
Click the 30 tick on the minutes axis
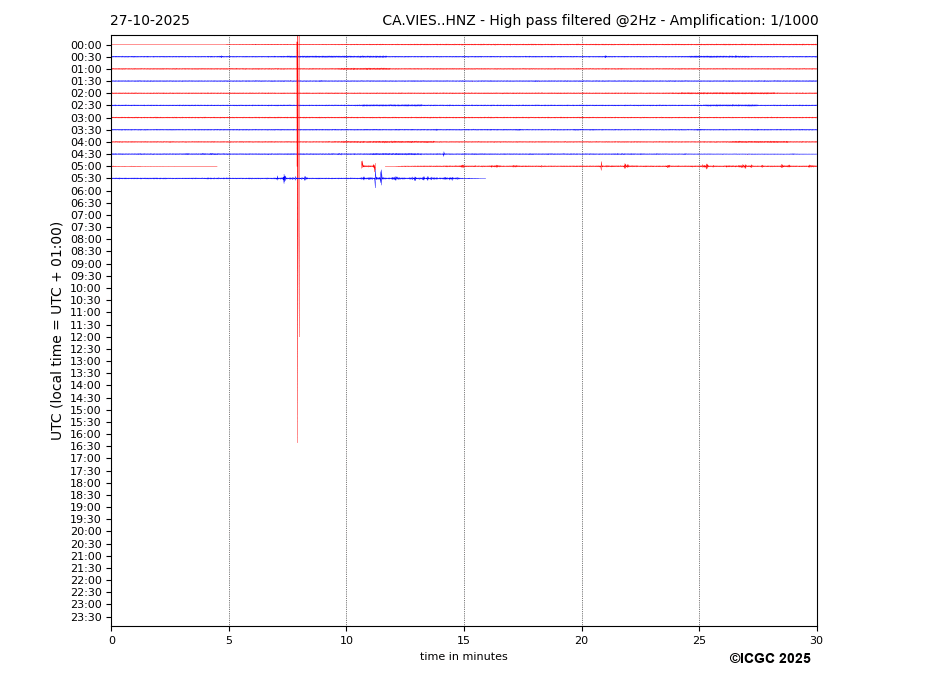click(816, 640)
